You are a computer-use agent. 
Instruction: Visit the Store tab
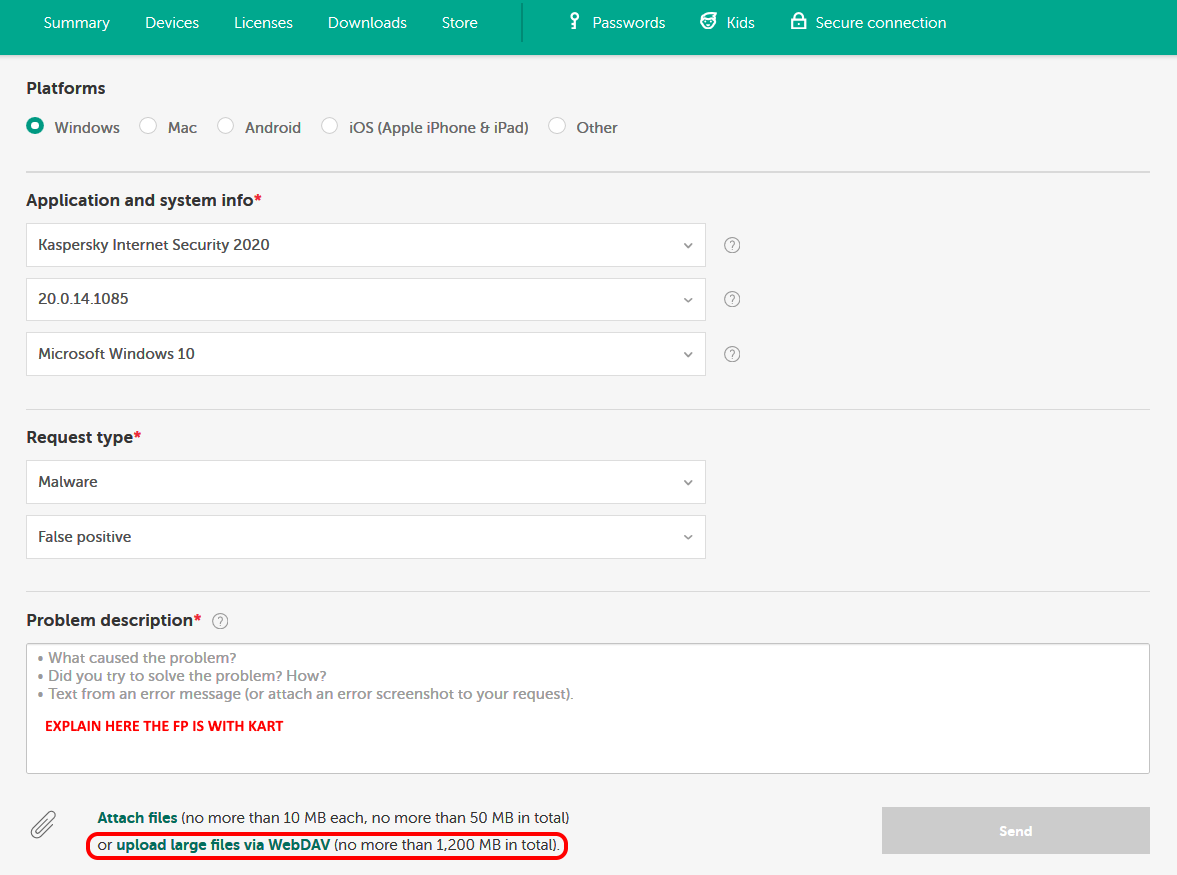click(459, 23)
